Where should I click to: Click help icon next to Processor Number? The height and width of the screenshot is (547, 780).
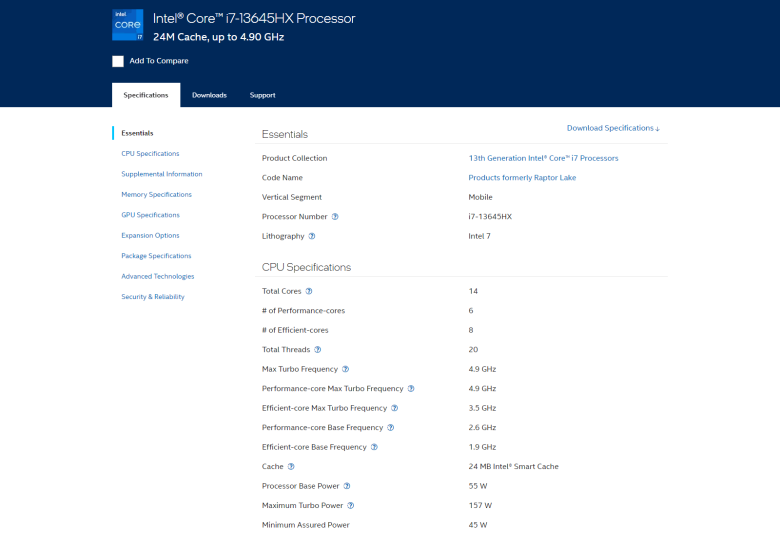[335, 217]
